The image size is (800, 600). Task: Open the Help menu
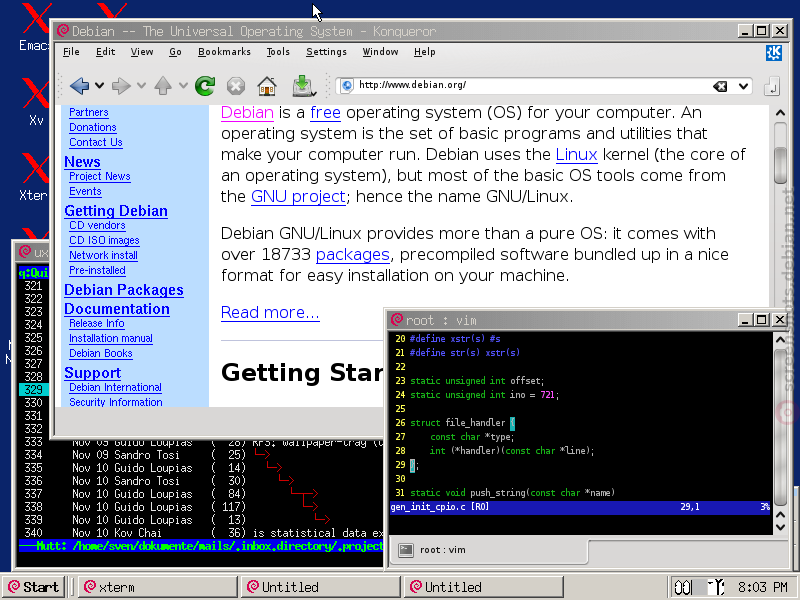tap(424, 52)
